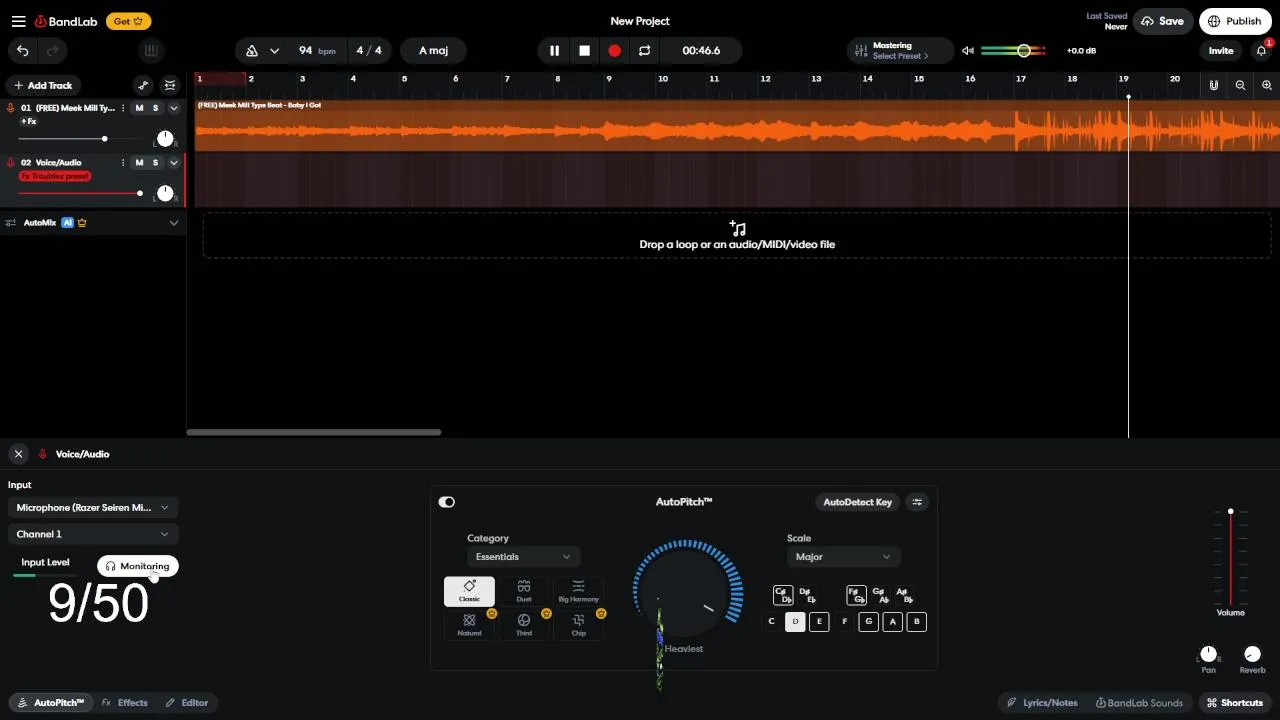Undo the last action

(x=22, y=51)
